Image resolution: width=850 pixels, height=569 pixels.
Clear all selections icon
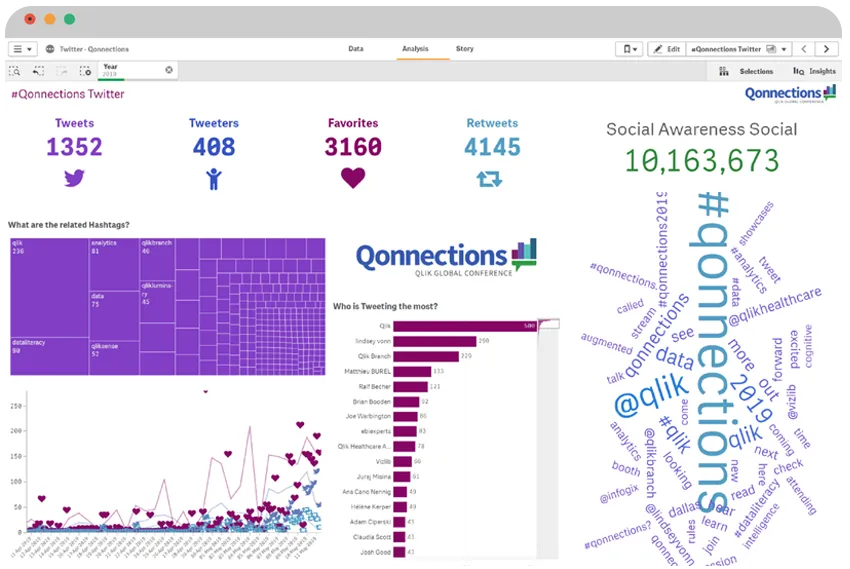(85, 71)
